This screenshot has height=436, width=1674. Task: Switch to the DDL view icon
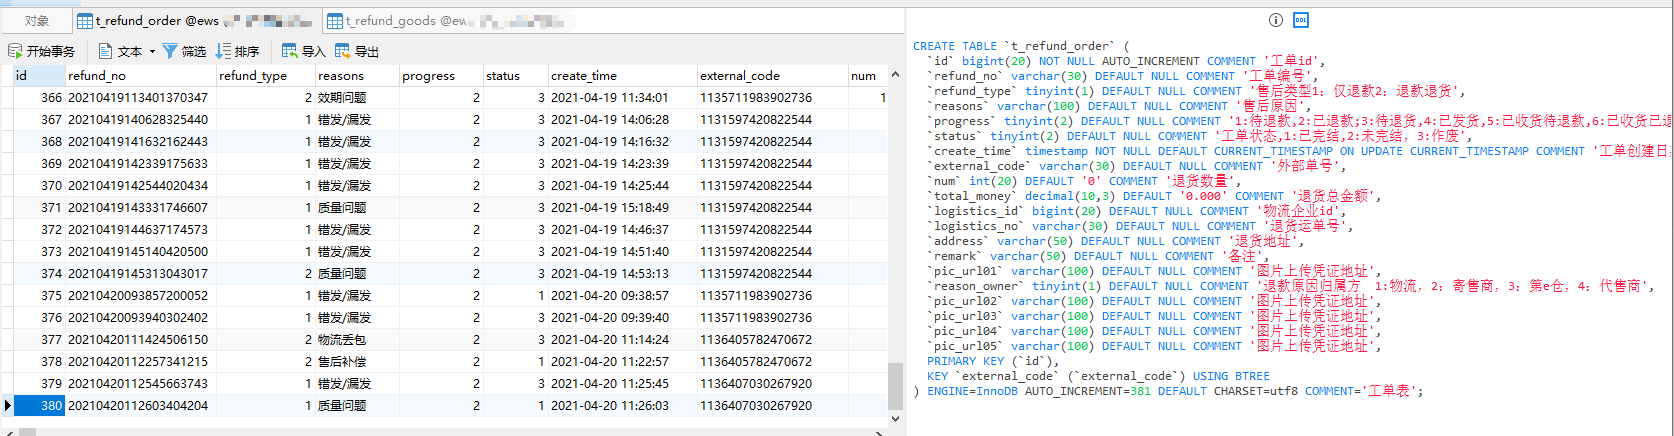(x=1301, y=20)
